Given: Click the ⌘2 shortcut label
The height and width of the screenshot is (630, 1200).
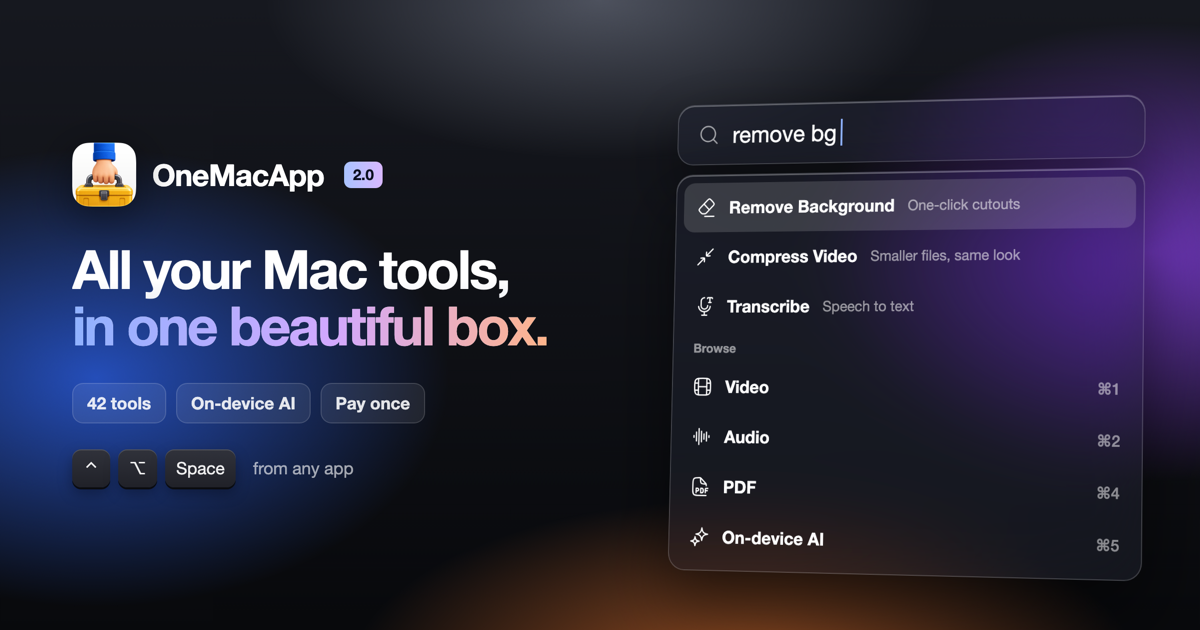Looking at the screenshot, I should click(x=1108, y=441).
